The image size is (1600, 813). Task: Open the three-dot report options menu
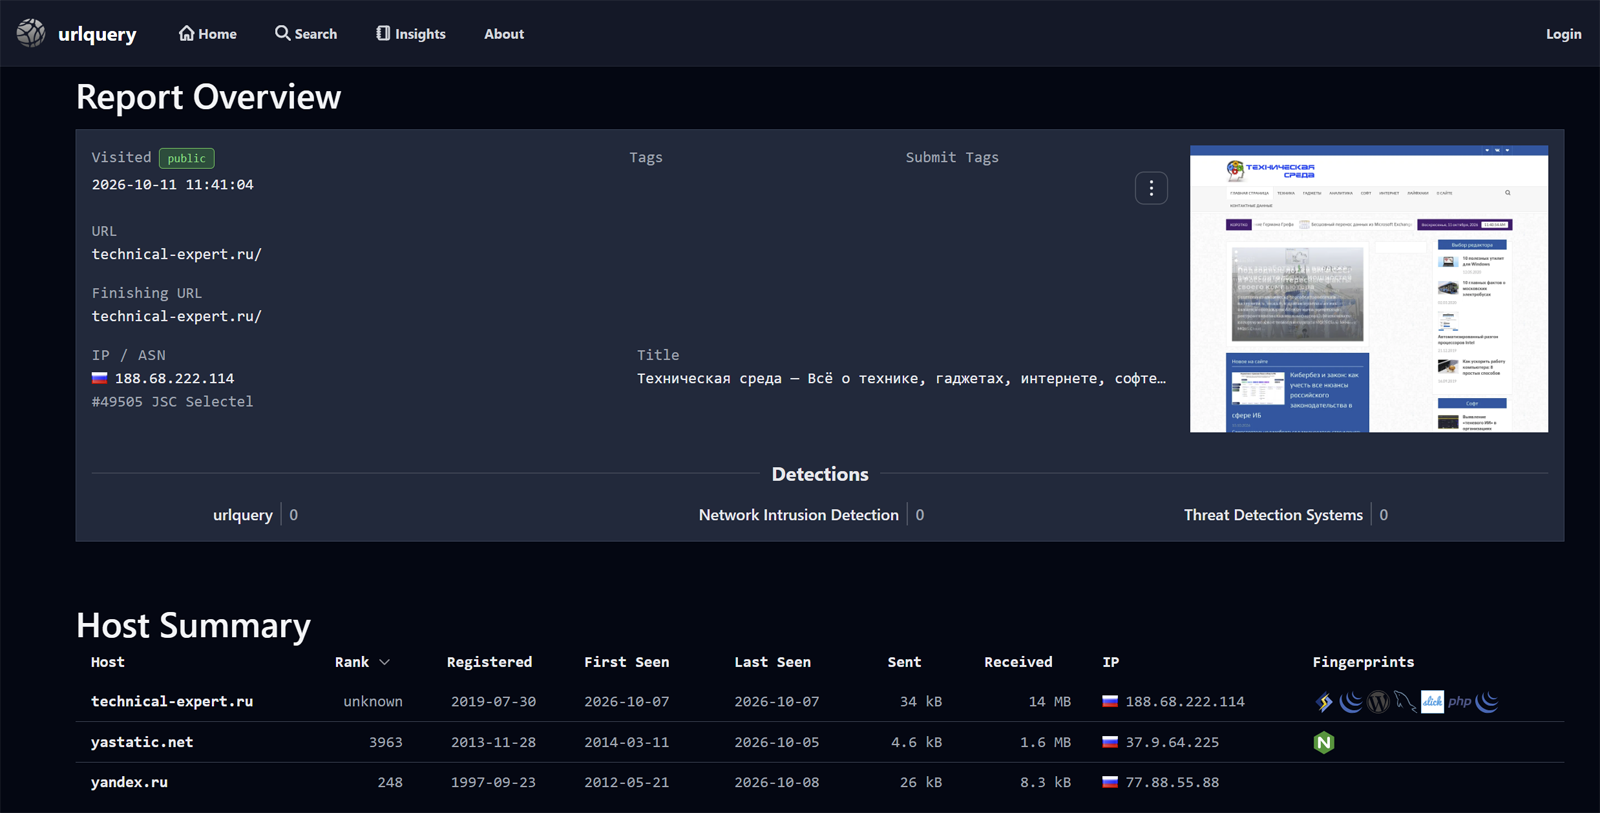click(1151, 188)
